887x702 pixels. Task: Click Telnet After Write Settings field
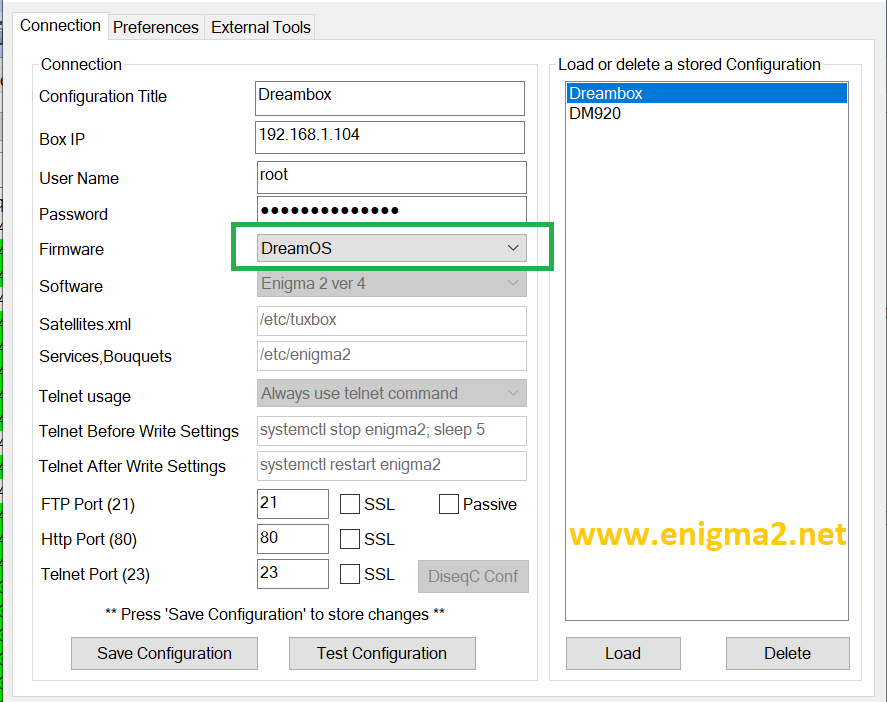click(x=391, y=466)
